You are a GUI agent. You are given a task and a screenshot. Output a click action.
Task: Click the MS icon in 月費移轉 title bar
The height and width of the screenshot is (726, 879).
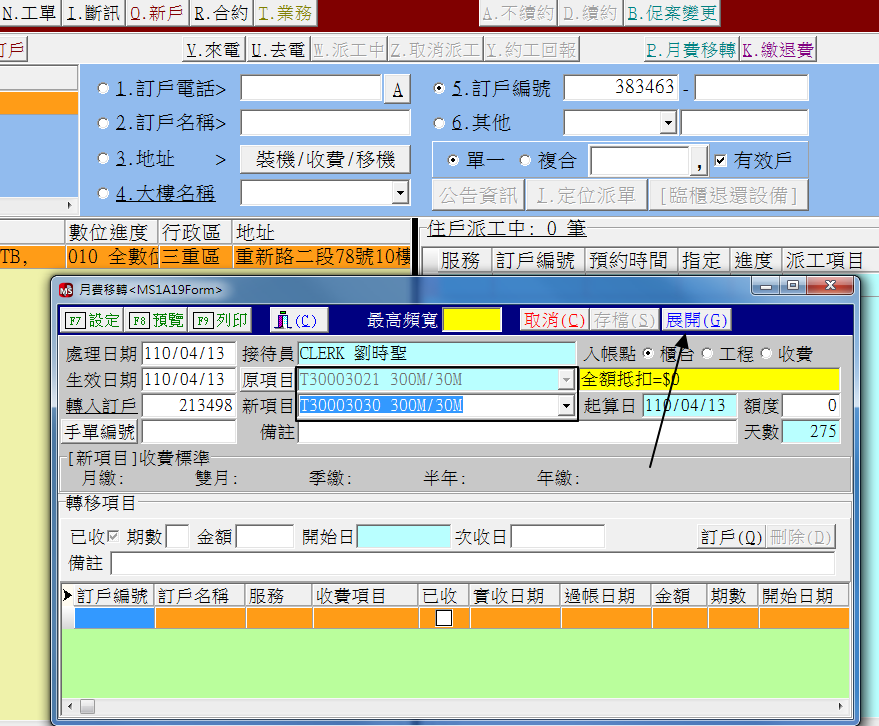click(x=66, y=290)
